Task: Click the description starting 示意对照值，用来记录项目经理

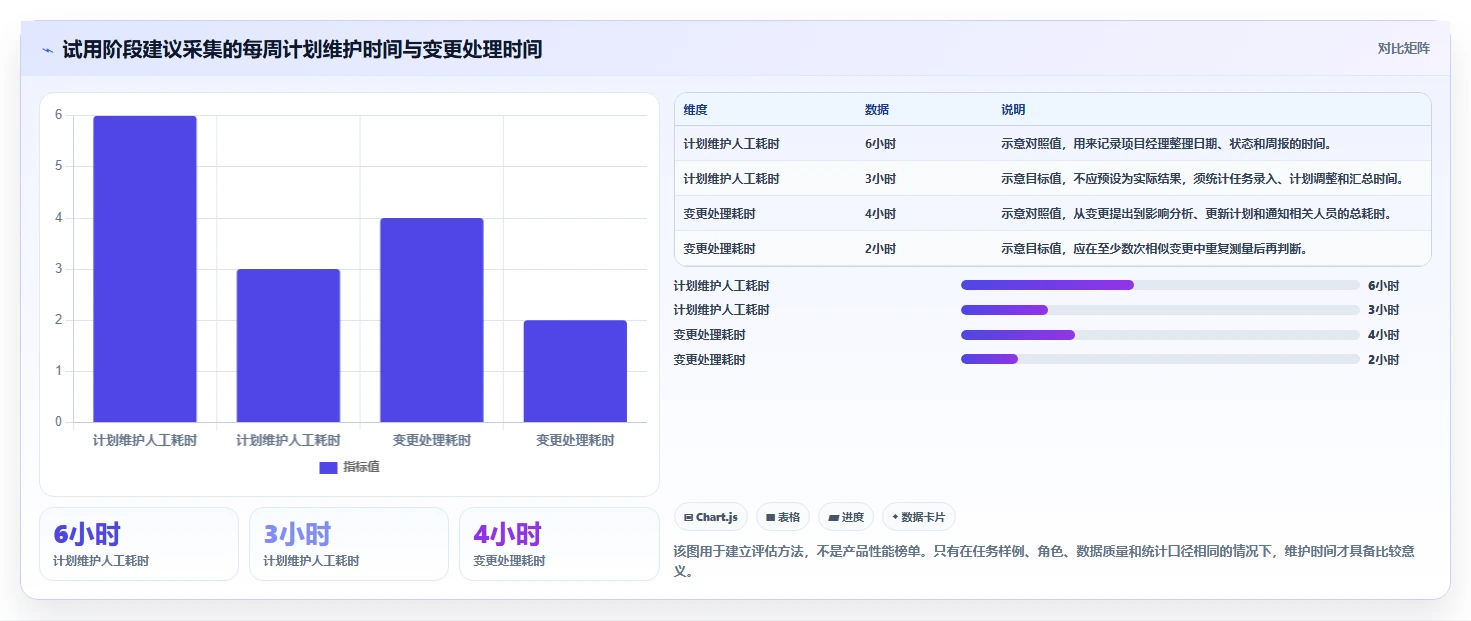Action: (1166, 144)
